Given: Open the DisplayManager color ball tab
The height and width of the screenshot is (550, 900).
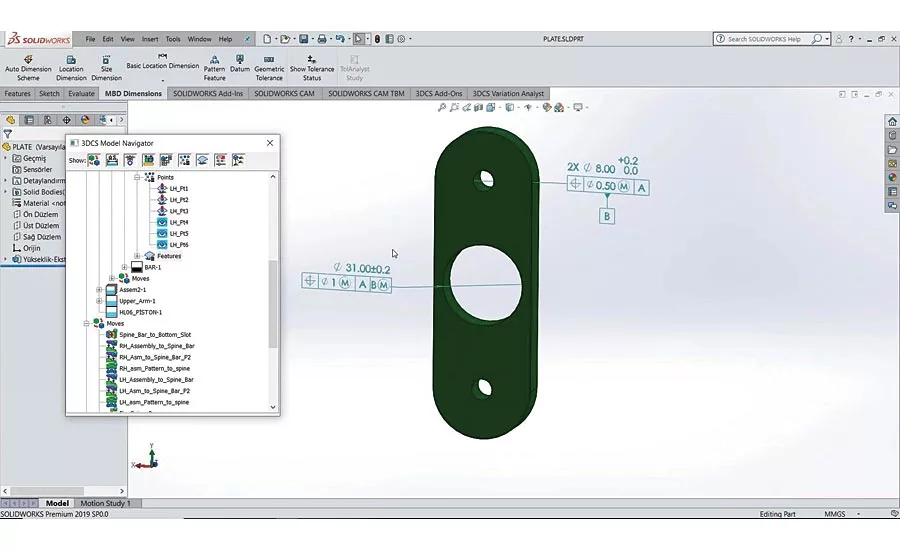Looking at the screenshot, I should (x=85, y=120).
